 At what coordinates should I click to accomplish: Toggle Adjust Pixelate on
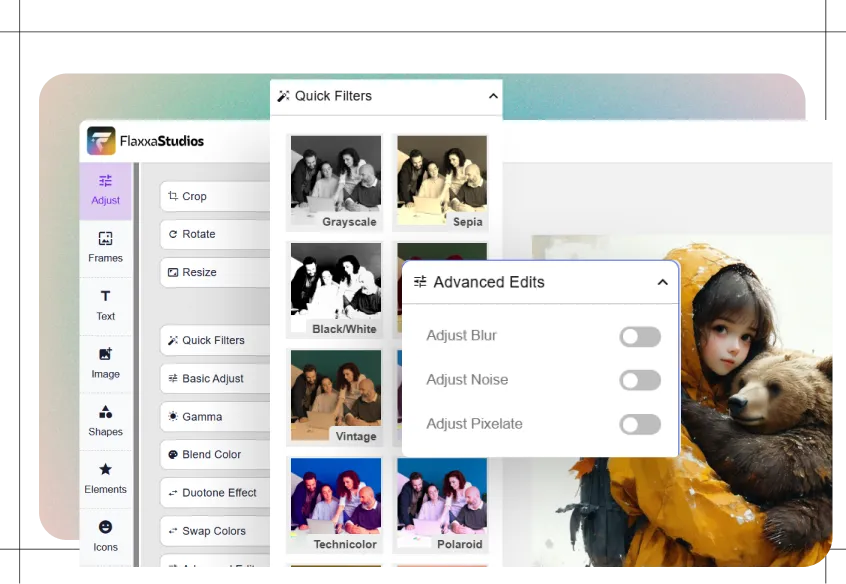640,424
